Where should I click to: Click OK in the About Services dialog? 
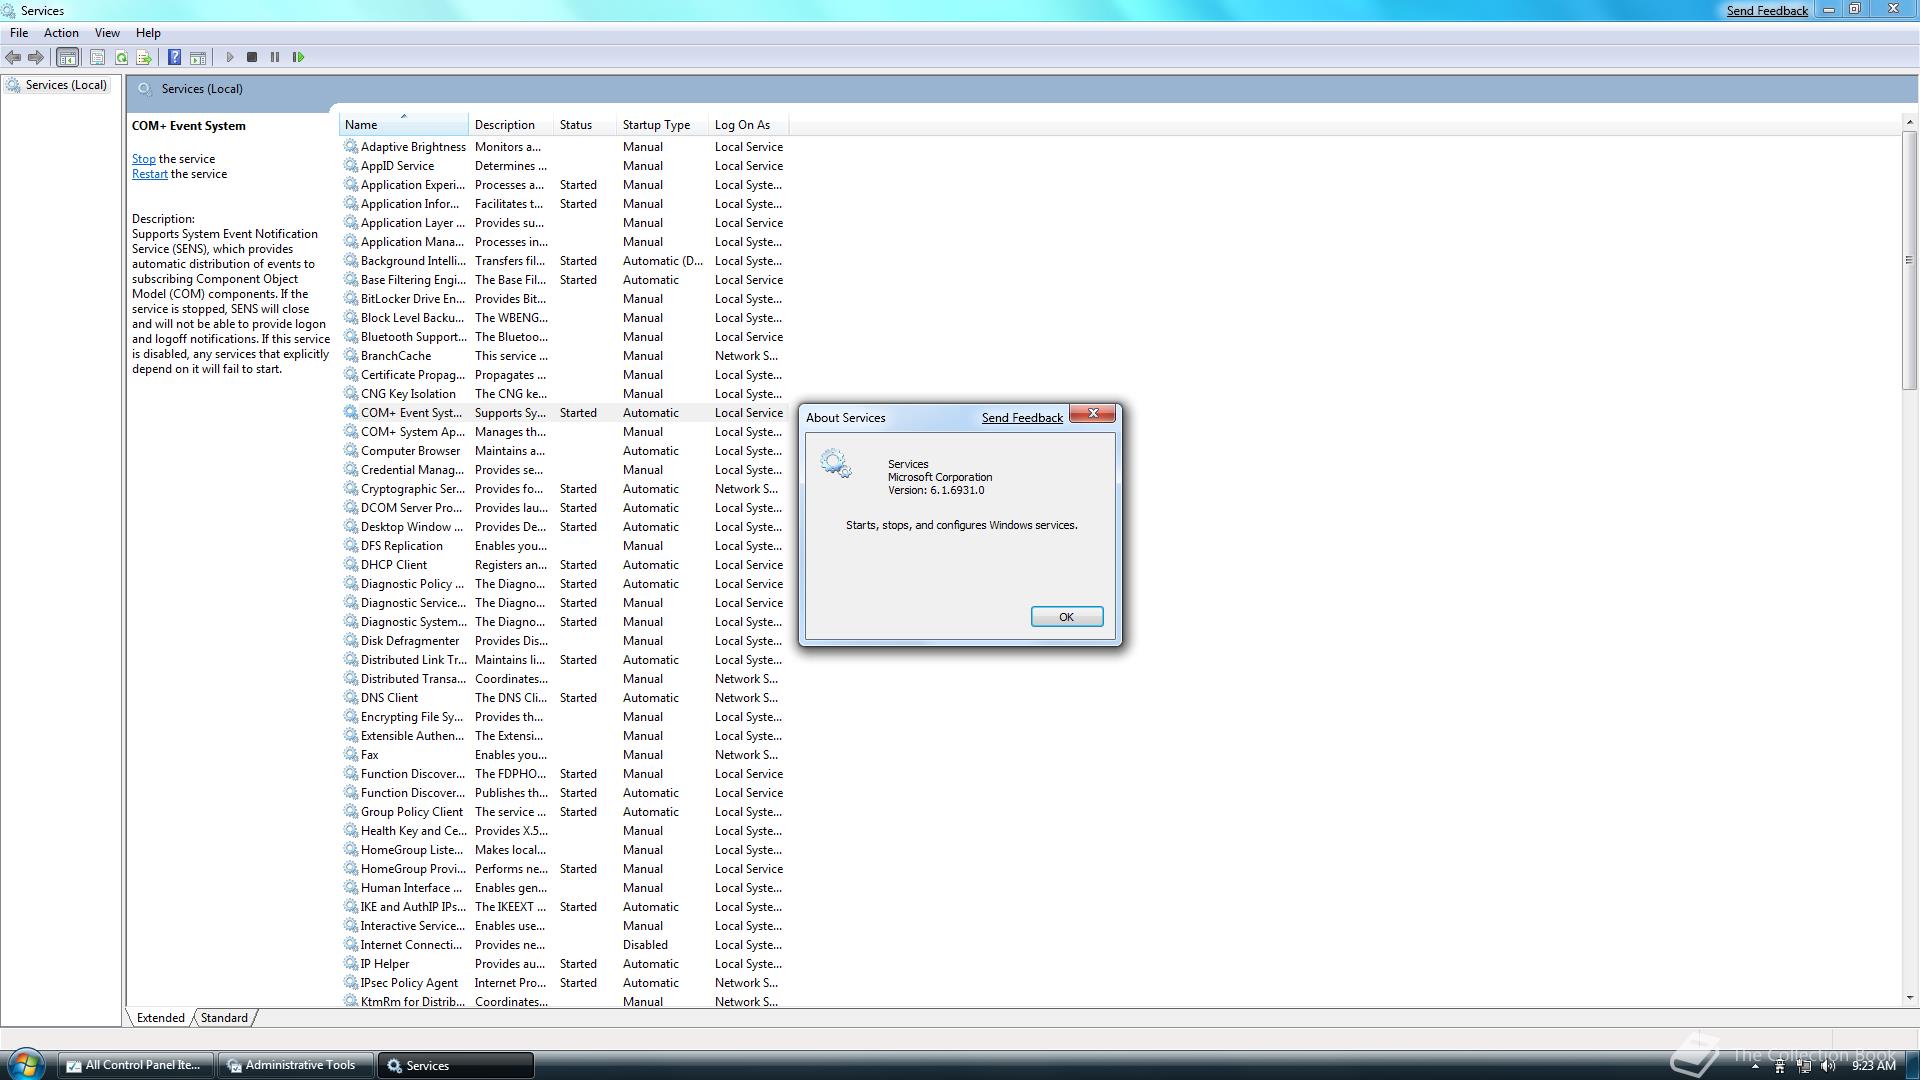pyautogui.click(x=1067, y=617)
